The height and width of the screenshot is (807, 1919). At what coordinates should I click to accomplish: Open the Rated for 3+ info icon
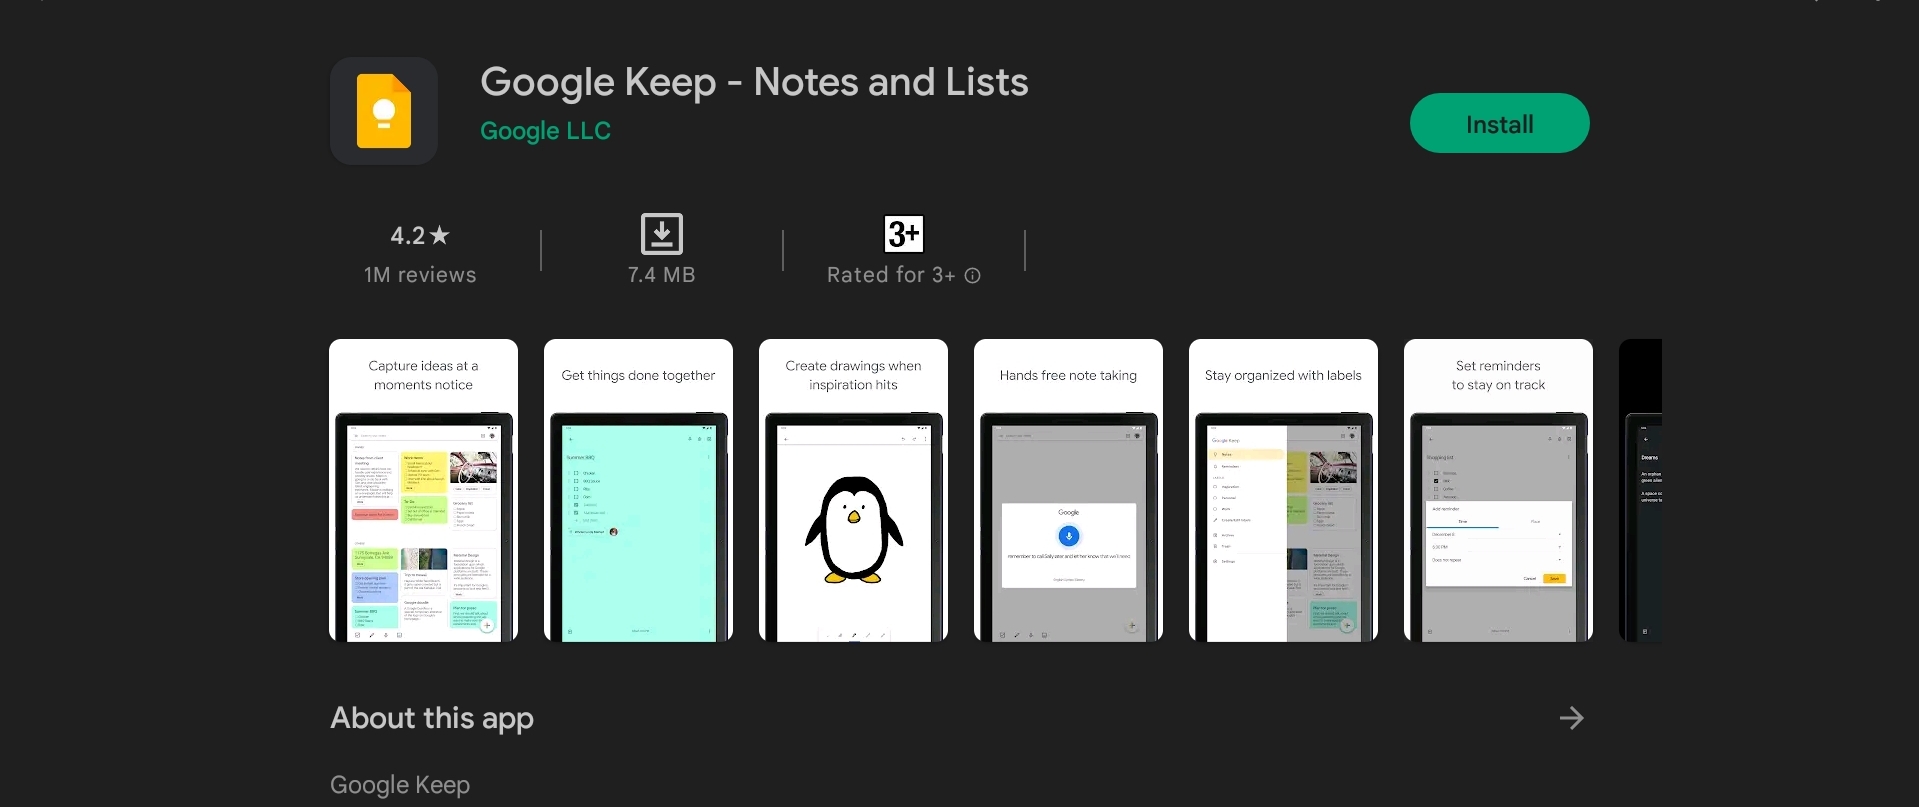tap(972, 276)
